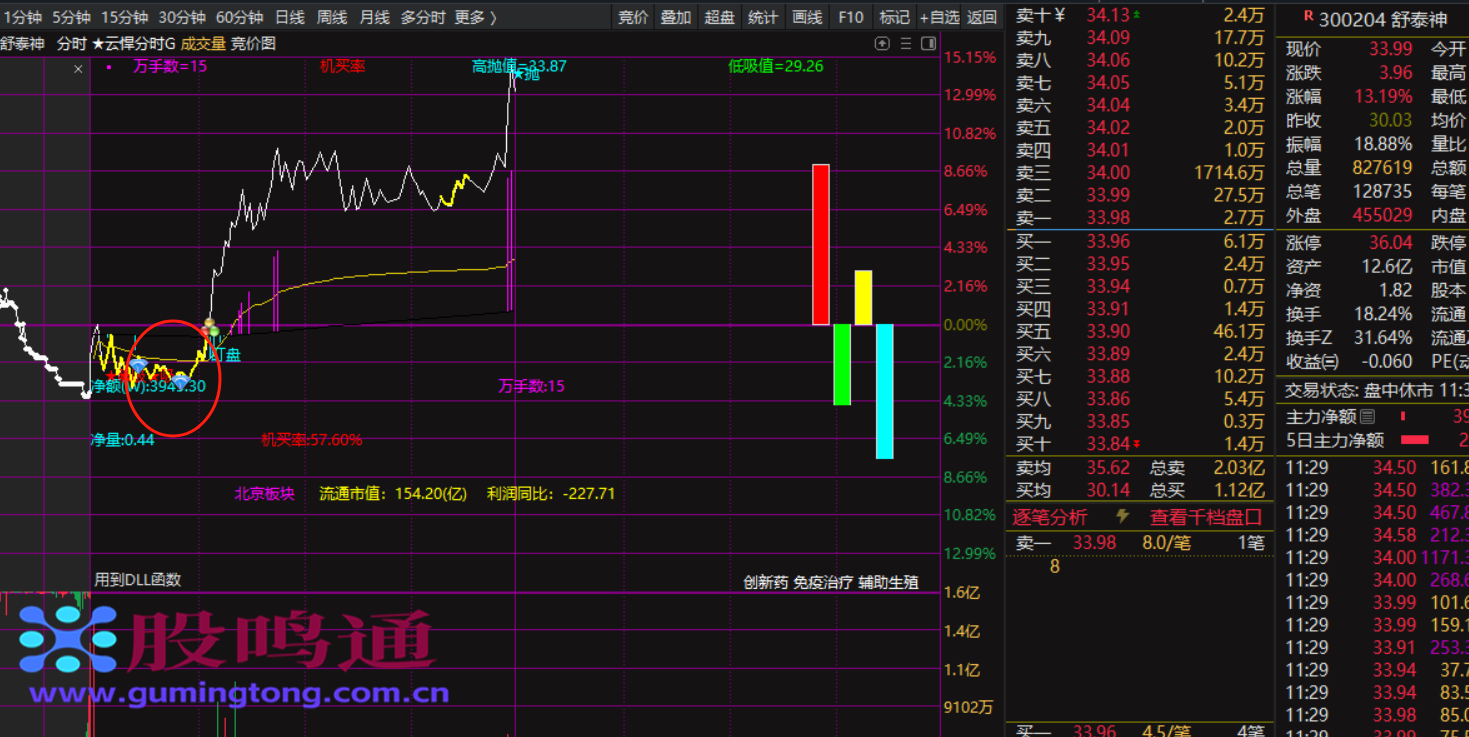The width and height of the screenshot is (1469, 737).
Task: Switch to the 日线 daily chart tab
Action: pyautogui.click(x=290, y=17)
